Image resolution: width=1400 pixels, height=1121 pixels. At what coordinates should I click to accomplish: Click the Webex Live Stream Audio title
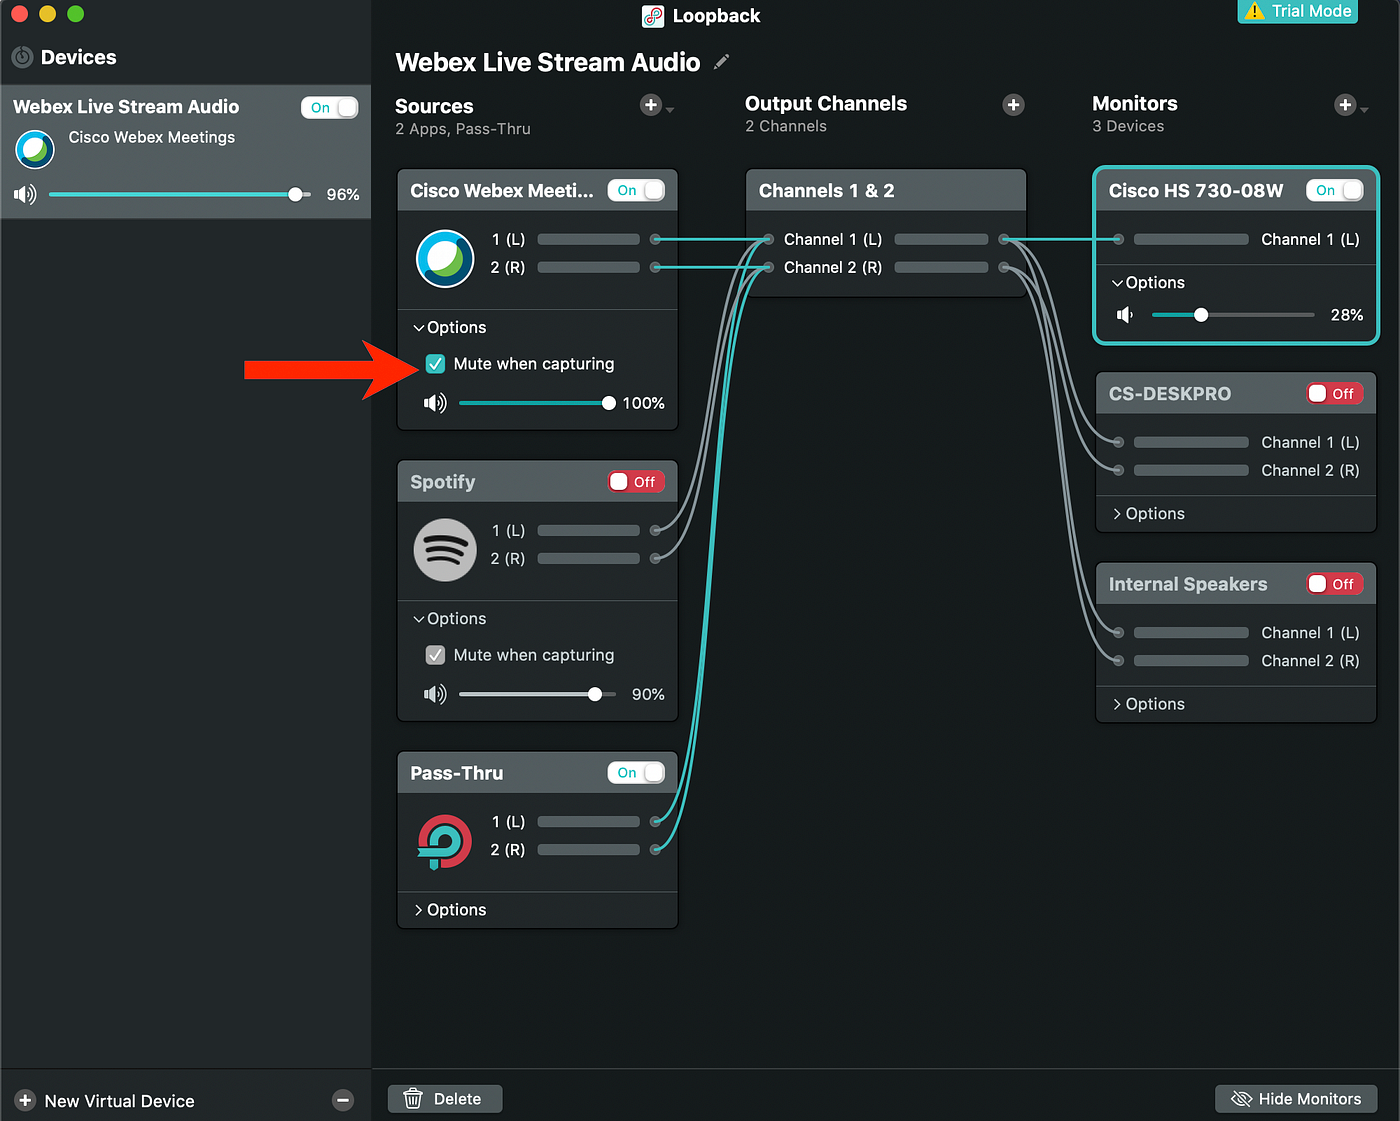[547, 62]
